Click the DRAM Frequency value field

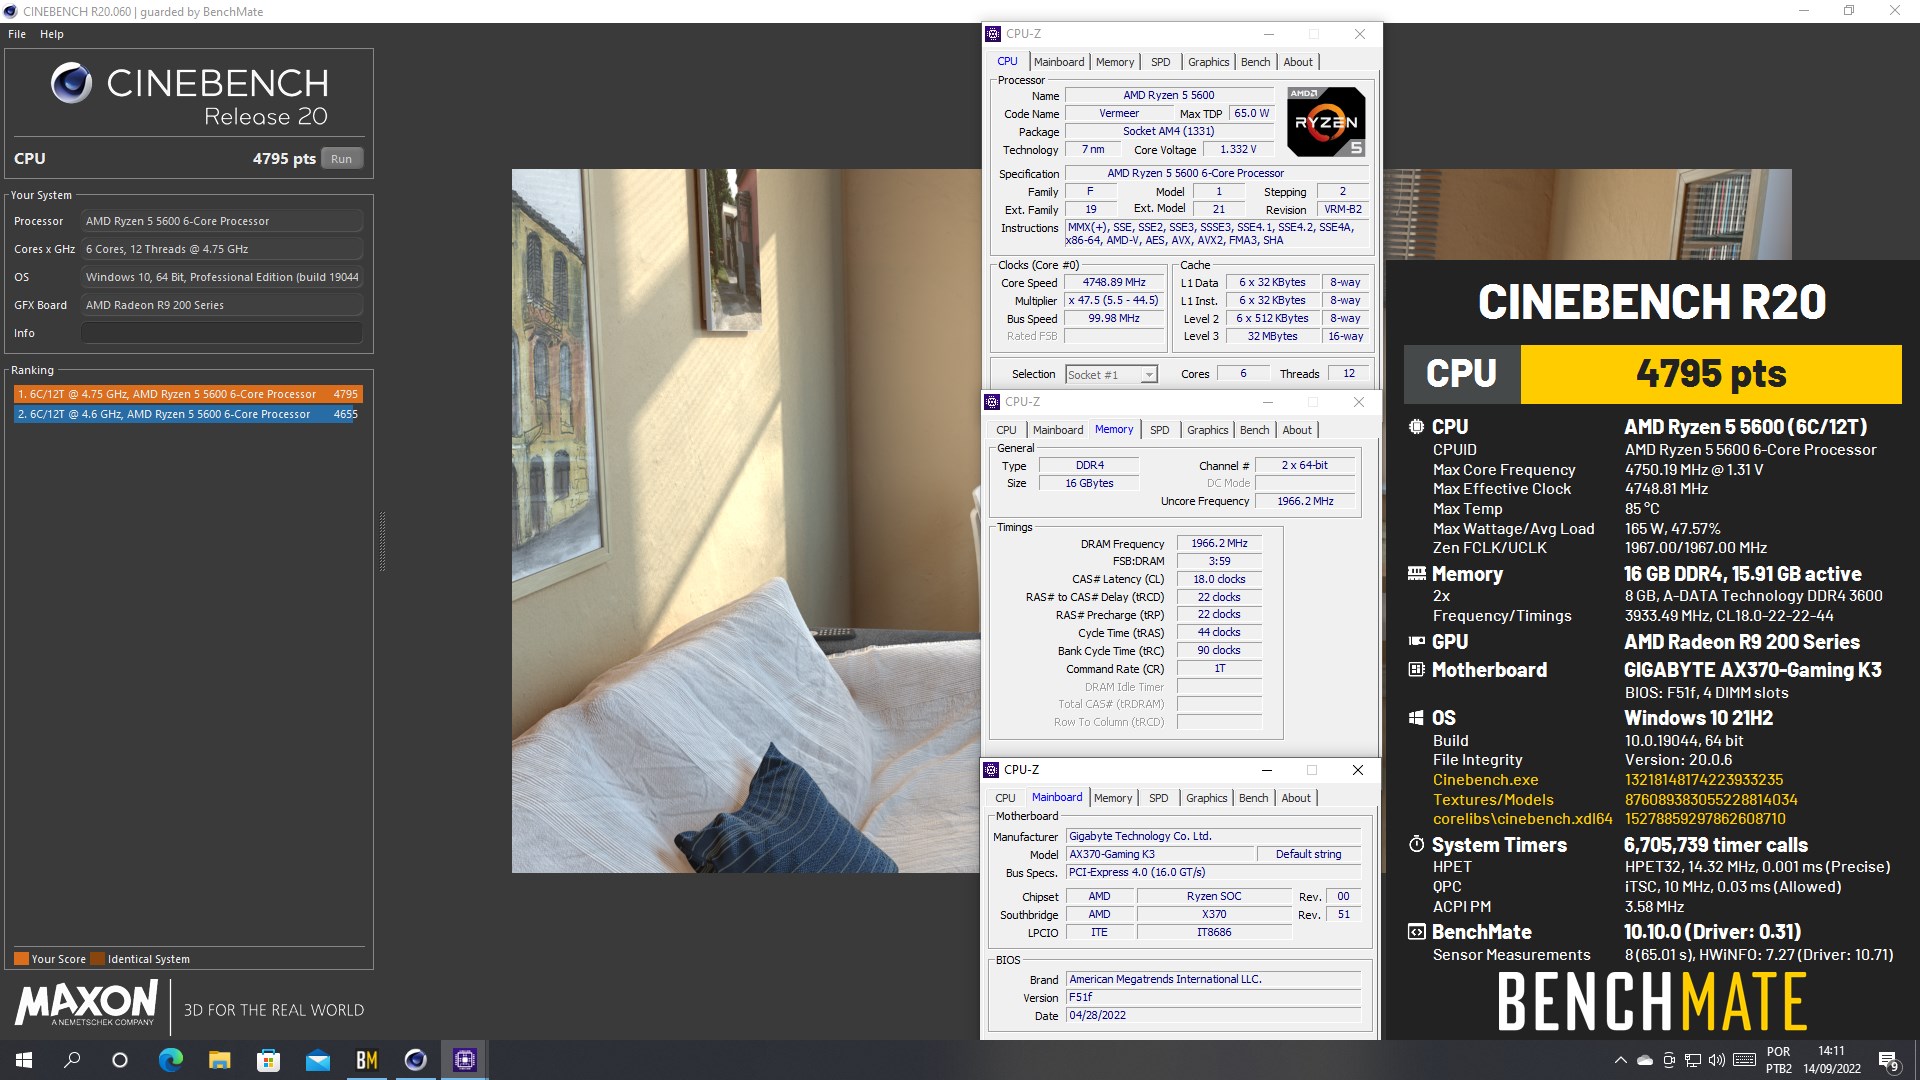pos(1219,544)
